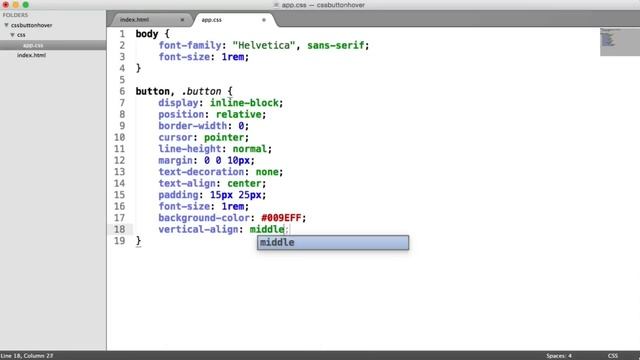This screenshot has height=360, width=640.
Task: Click the 'center' text-align value
Action: [x=244, y=183]
